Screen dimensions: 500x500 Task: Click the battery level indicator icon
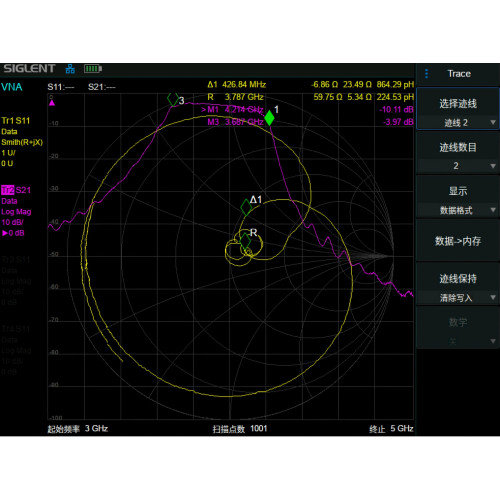pyautogui.click(x=93, y=69)
